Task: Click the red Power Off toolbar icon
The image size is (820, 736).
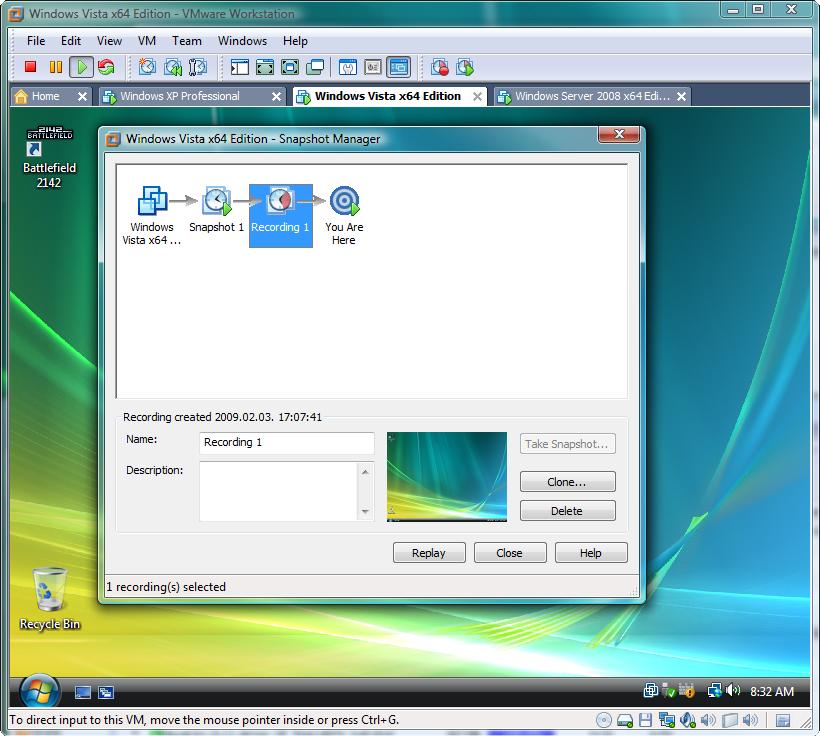Action: pos(30,67)
